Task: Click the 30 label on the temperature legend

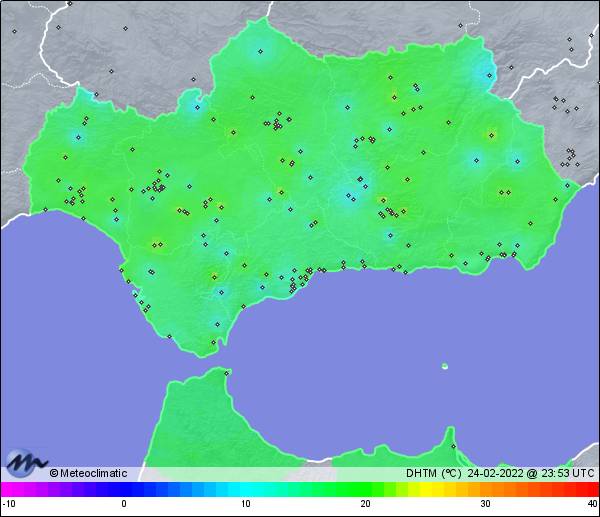Action: click(485, 504)
